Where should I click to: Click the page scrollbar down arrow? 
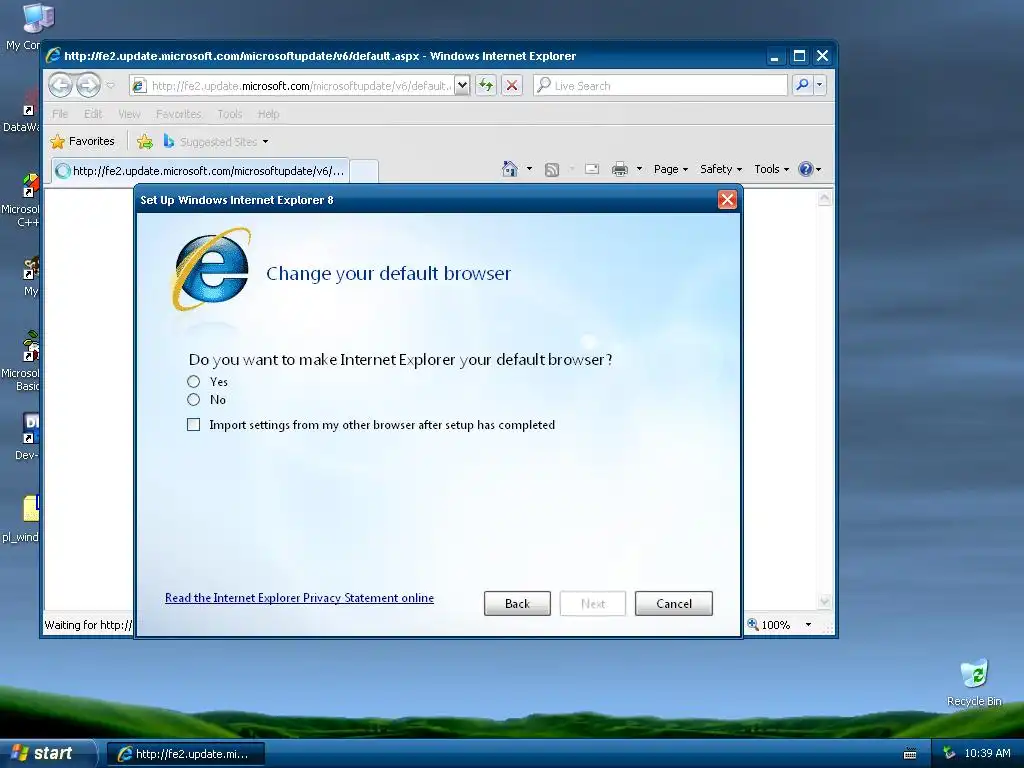pos(825,601)
